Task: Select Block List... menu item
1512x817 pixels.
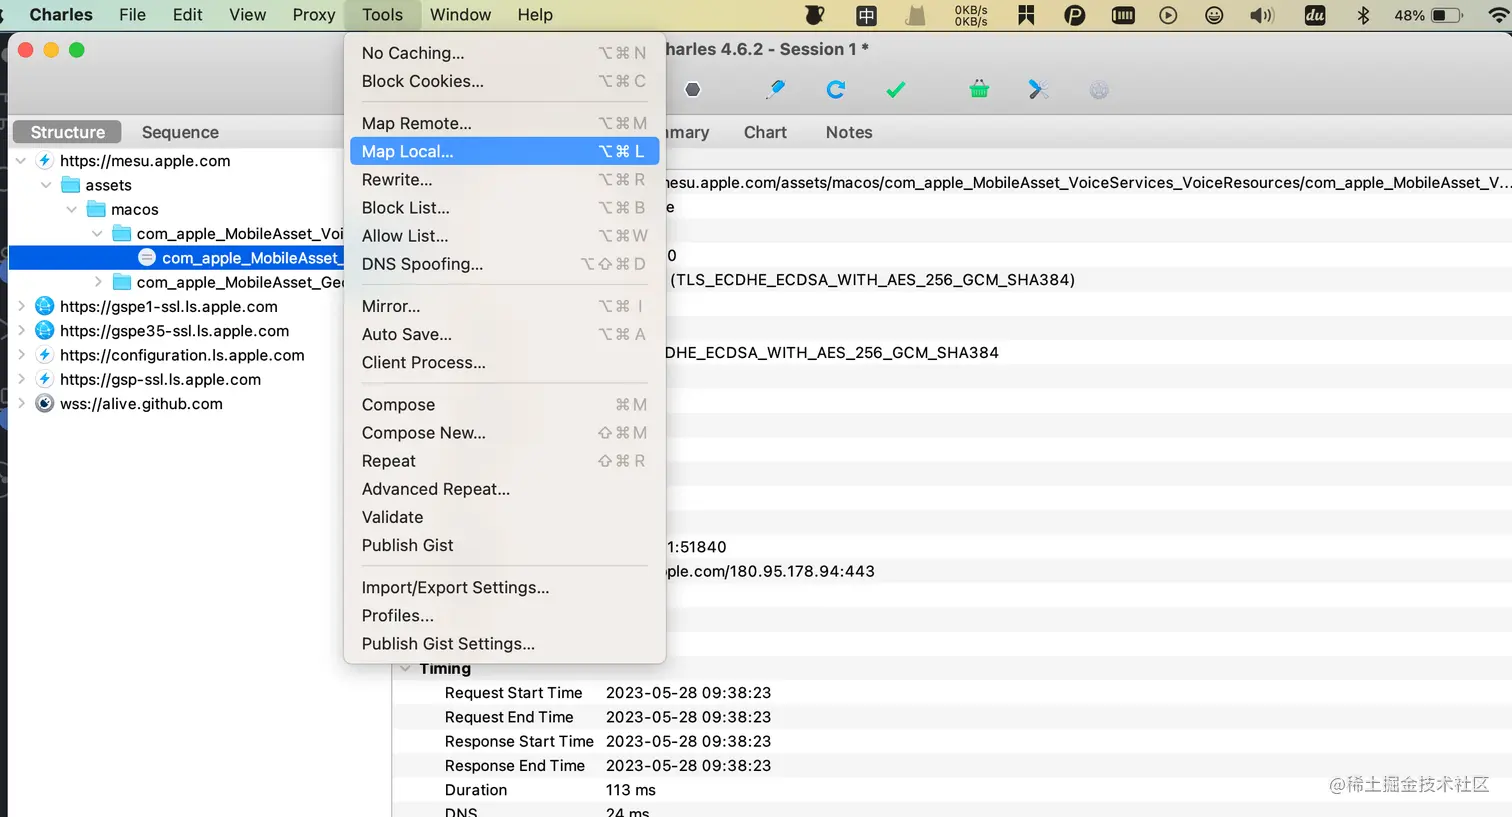Action: coord(504,208)
